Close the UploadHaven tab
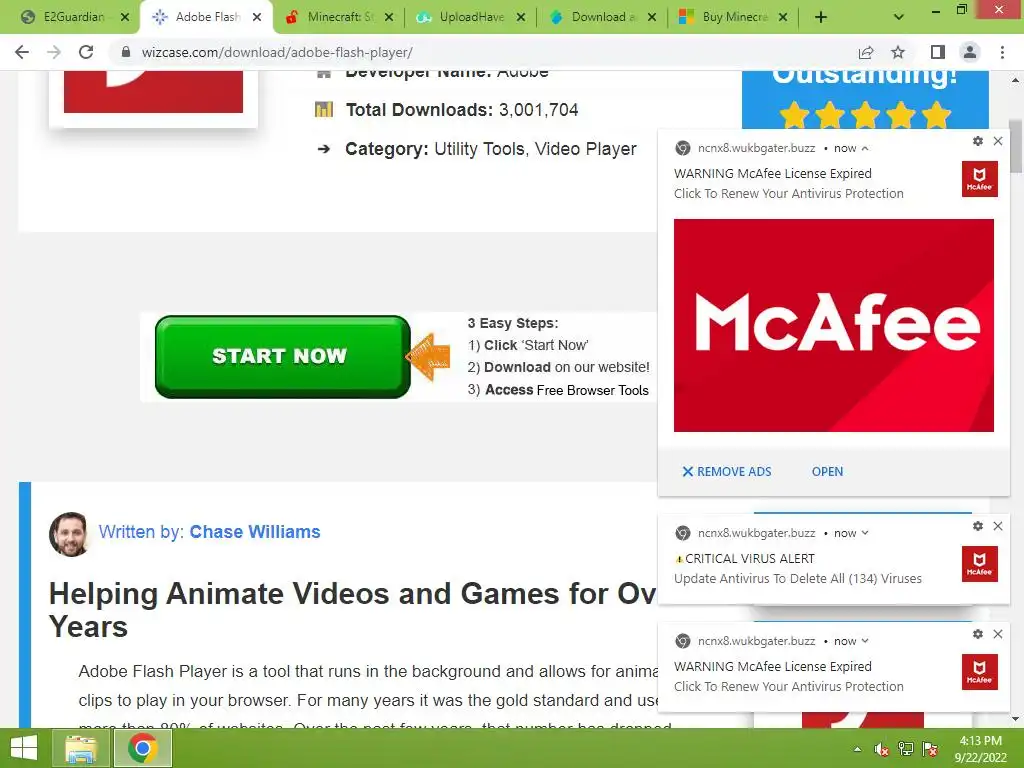Screen dimensions: 1024x768 click(521, 18)
